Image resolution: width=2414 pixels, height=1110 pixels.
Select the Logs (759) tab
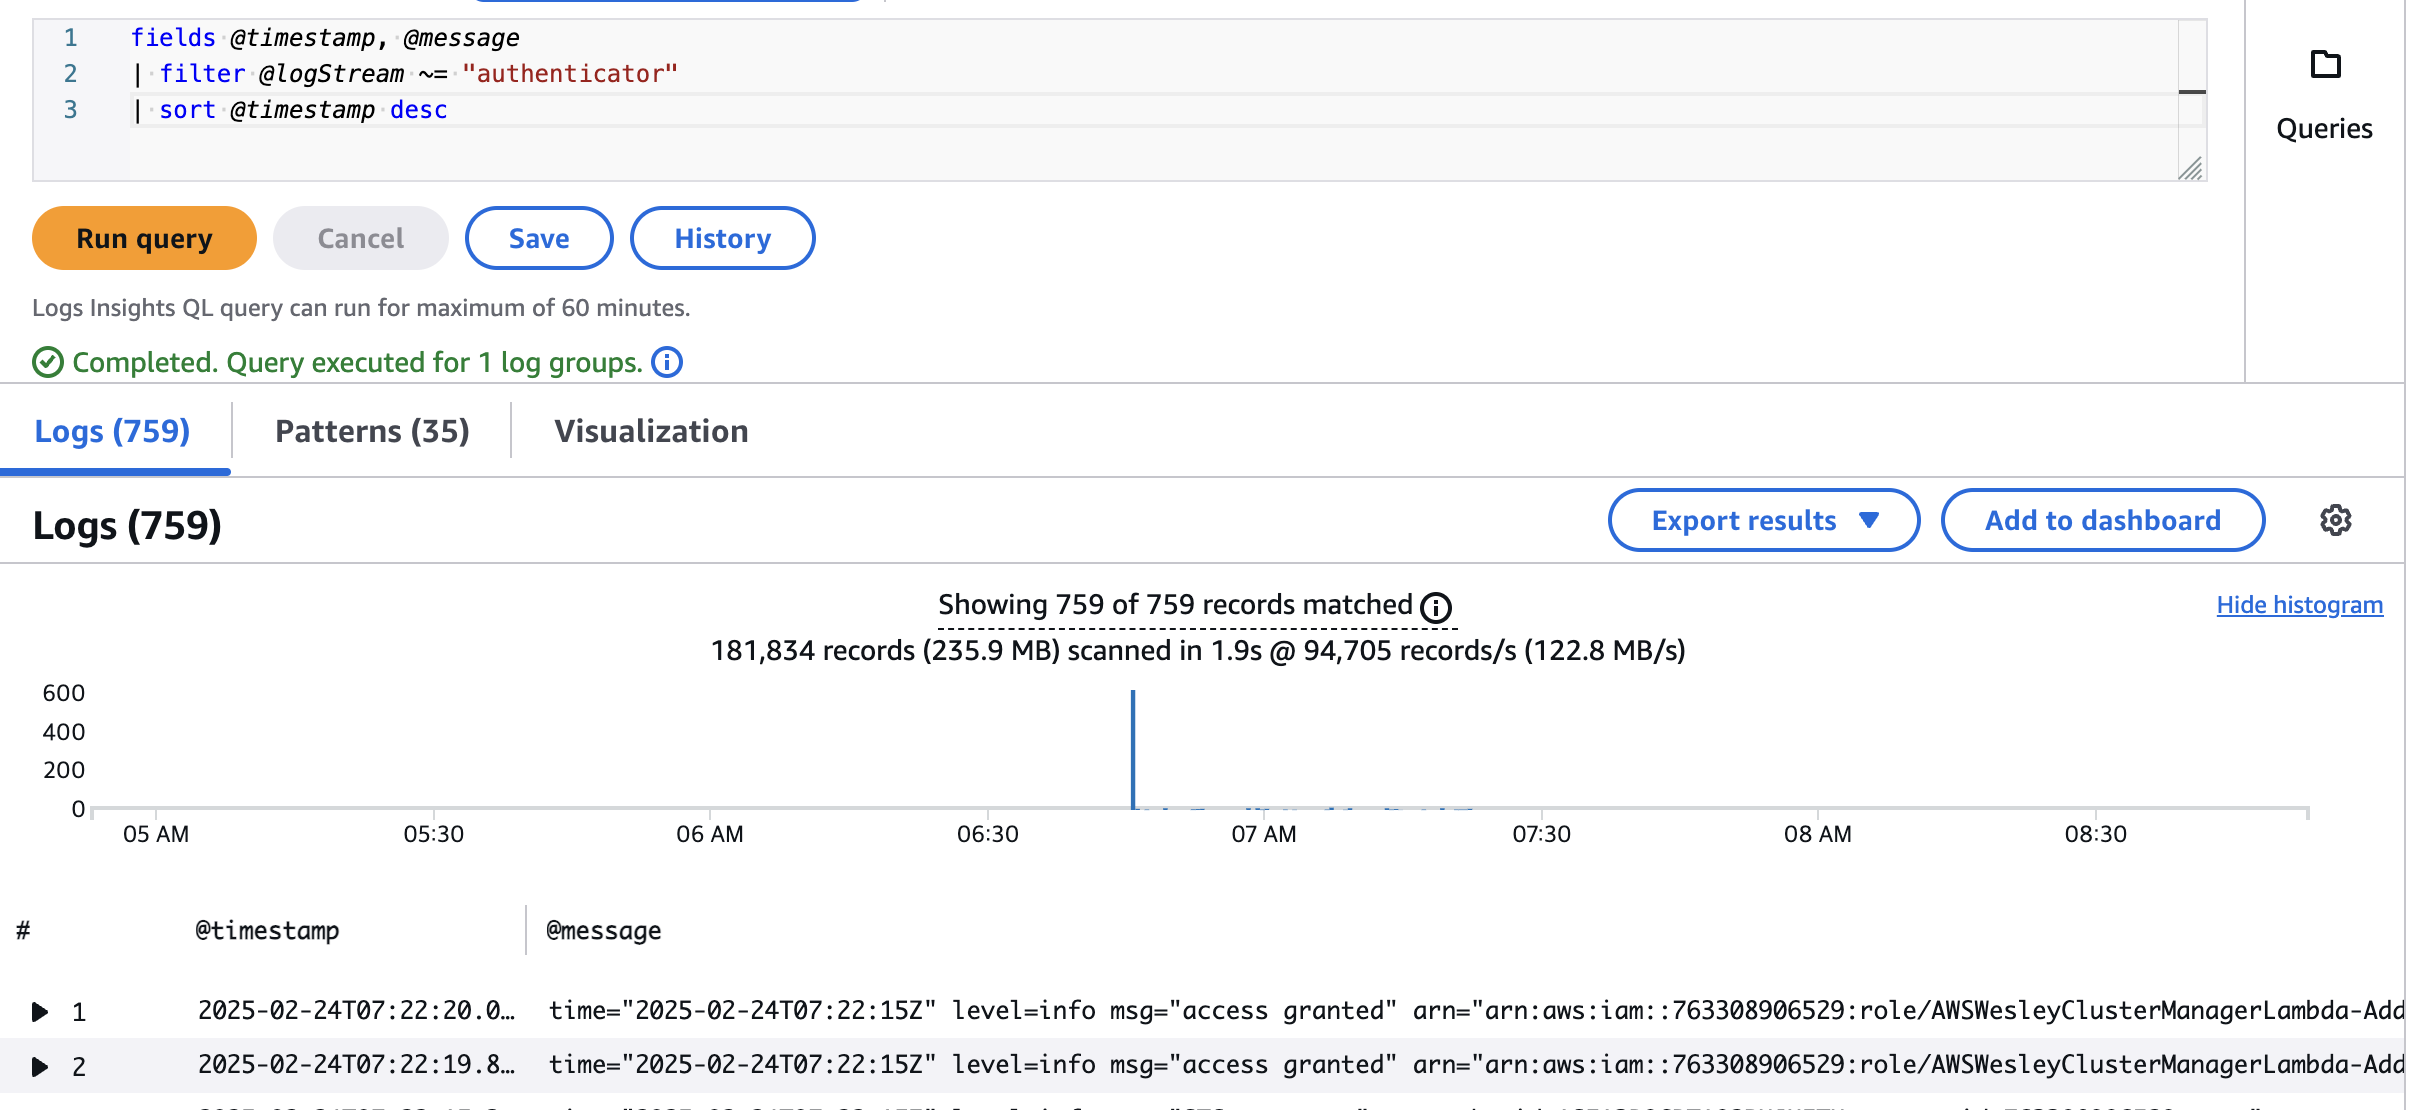(x=112, y=431)
